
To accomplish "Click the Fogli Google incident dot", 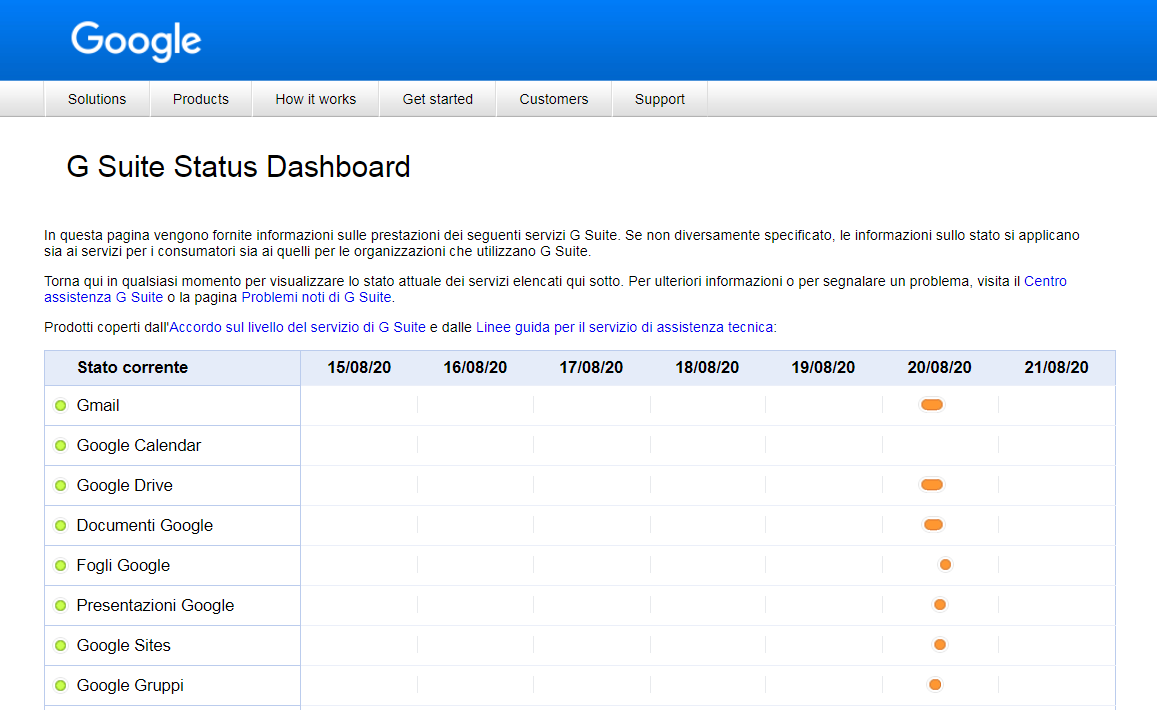I will 945,564.
